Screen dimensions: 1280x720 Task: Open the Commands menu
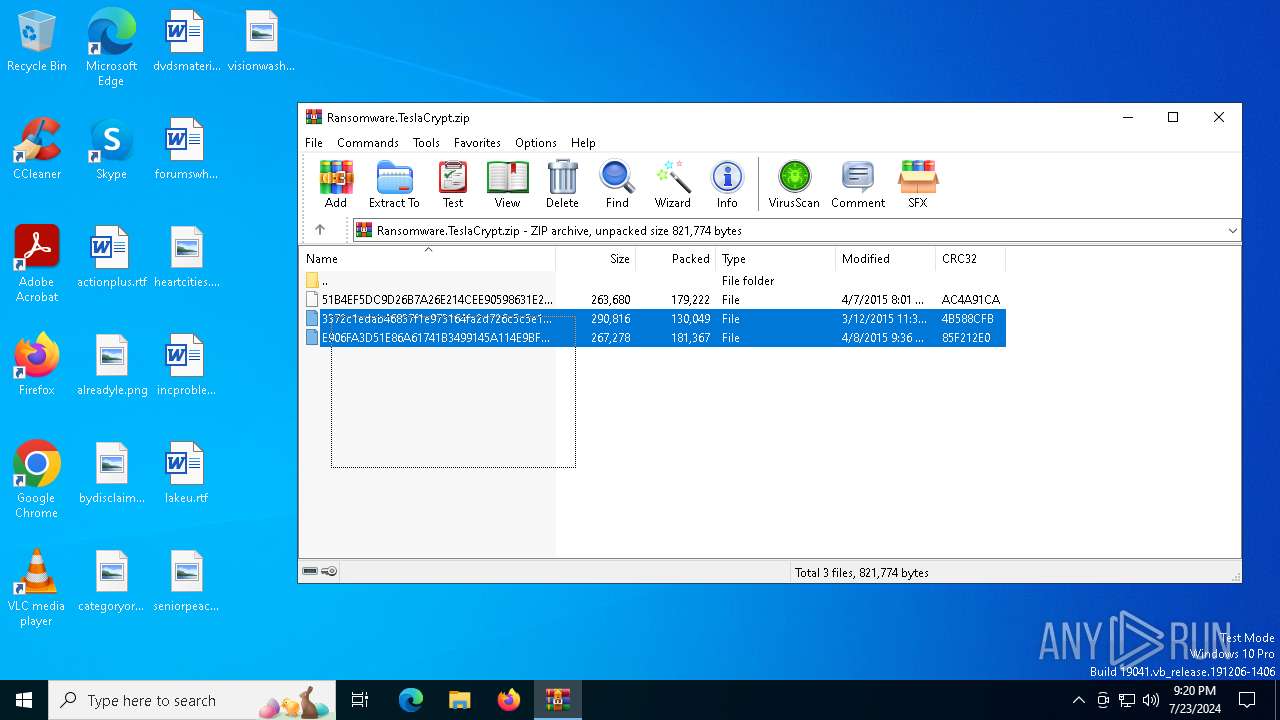point(368,143)
